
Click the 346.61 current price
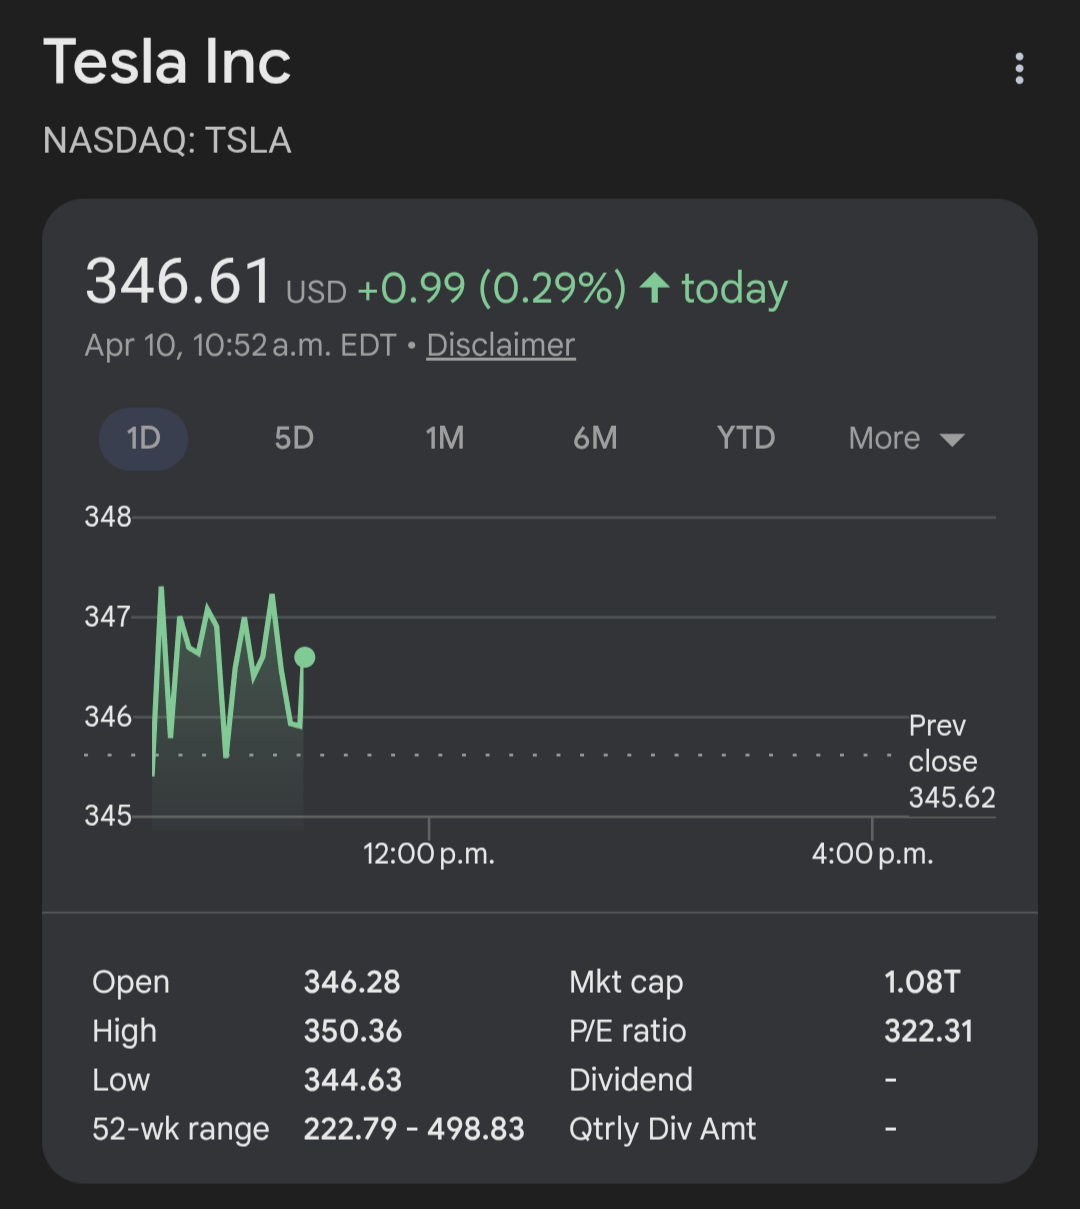pyautogui.click(x=178, y=281)
